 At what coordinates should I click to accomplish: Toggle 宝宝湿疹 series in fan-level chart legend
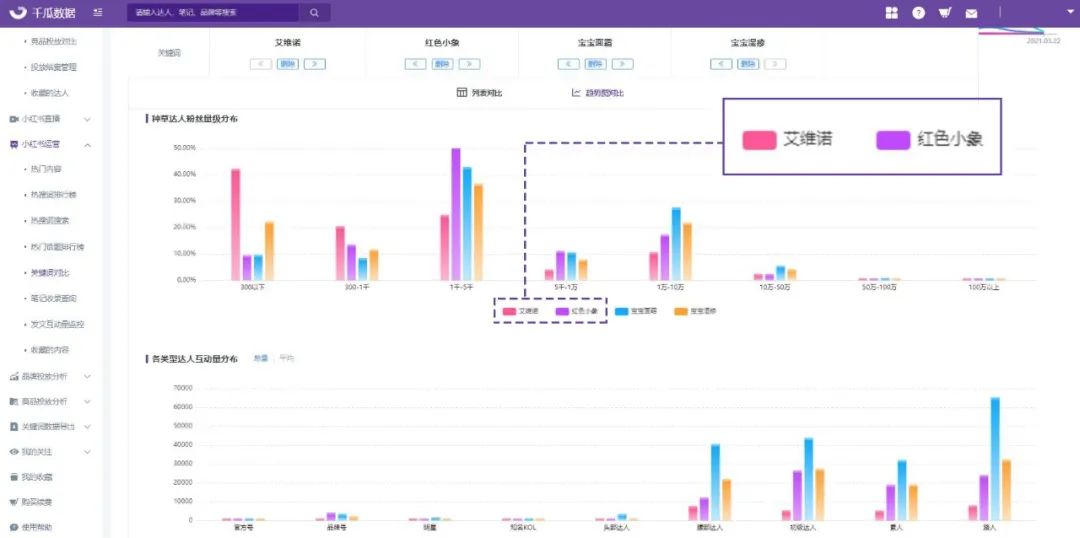[x=696, y=311]
